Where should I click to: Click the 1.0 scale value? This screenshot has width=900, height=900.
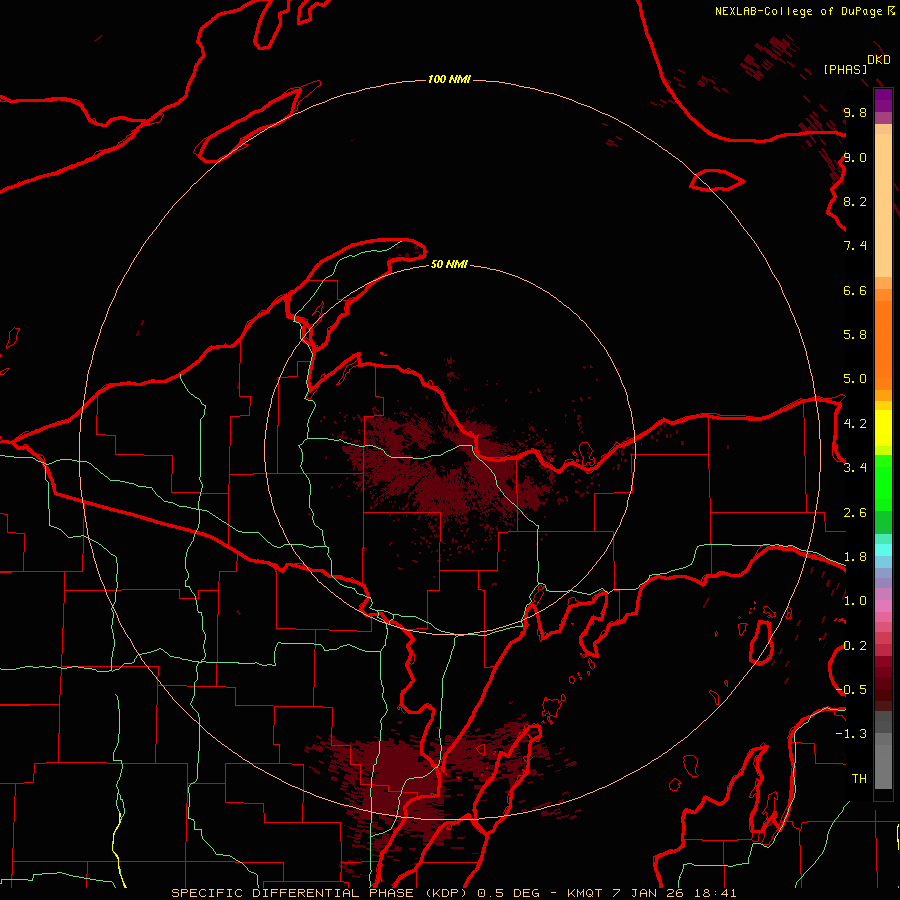pos(855,601)
